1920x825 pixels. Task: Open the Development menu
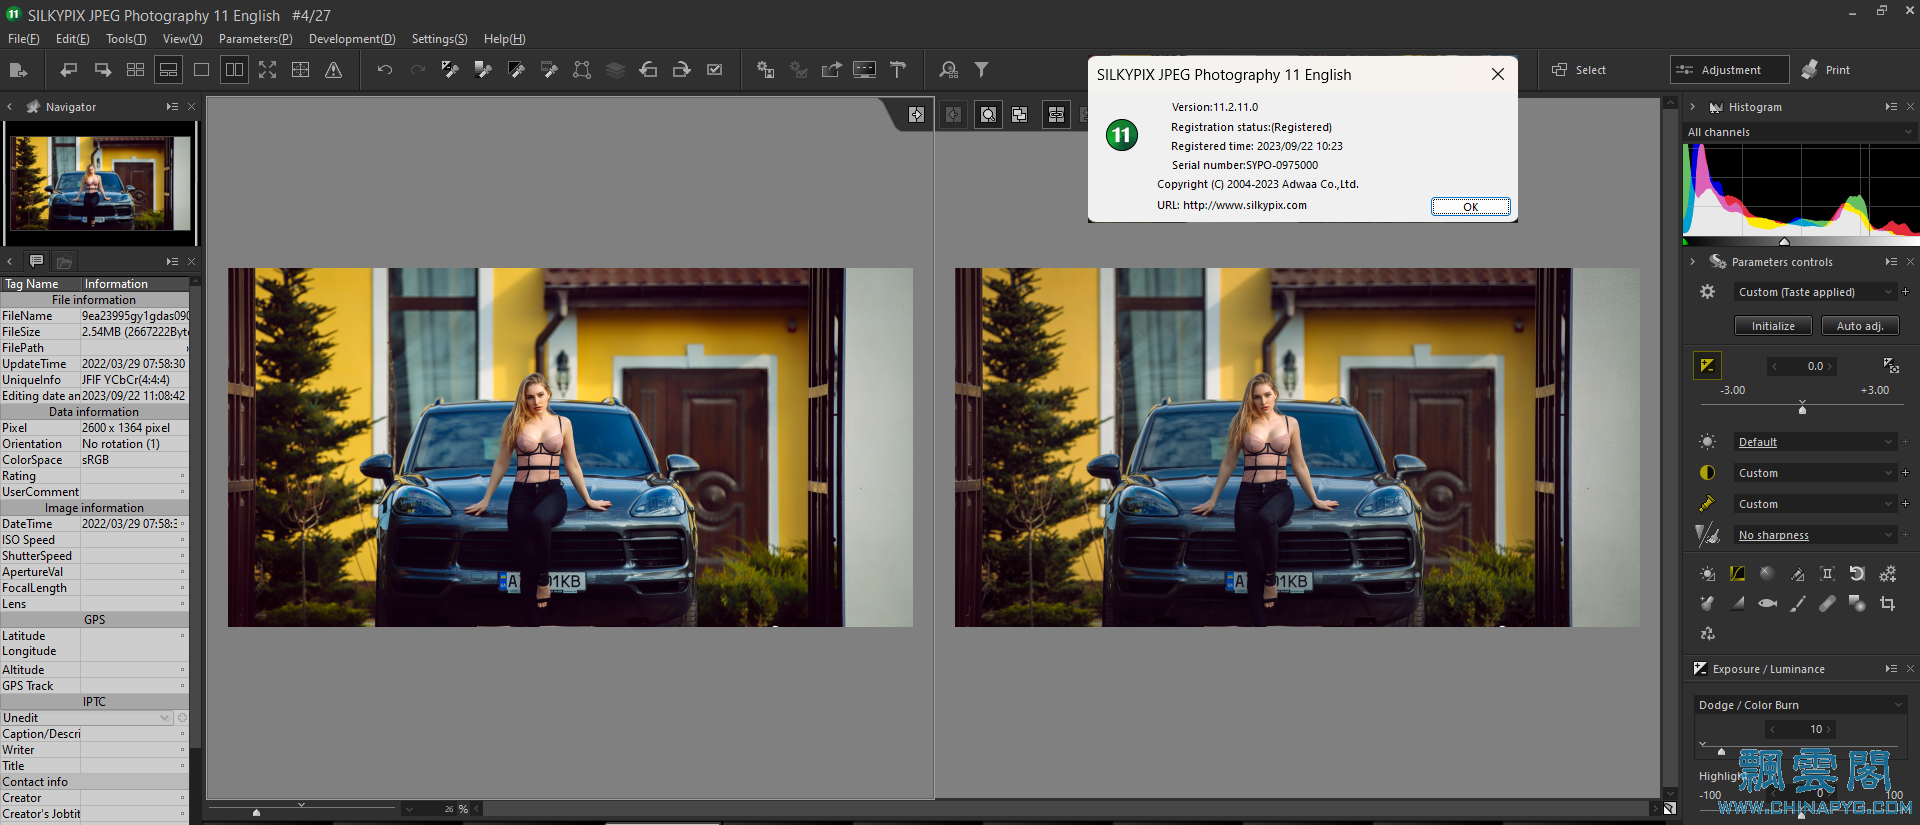352,39
